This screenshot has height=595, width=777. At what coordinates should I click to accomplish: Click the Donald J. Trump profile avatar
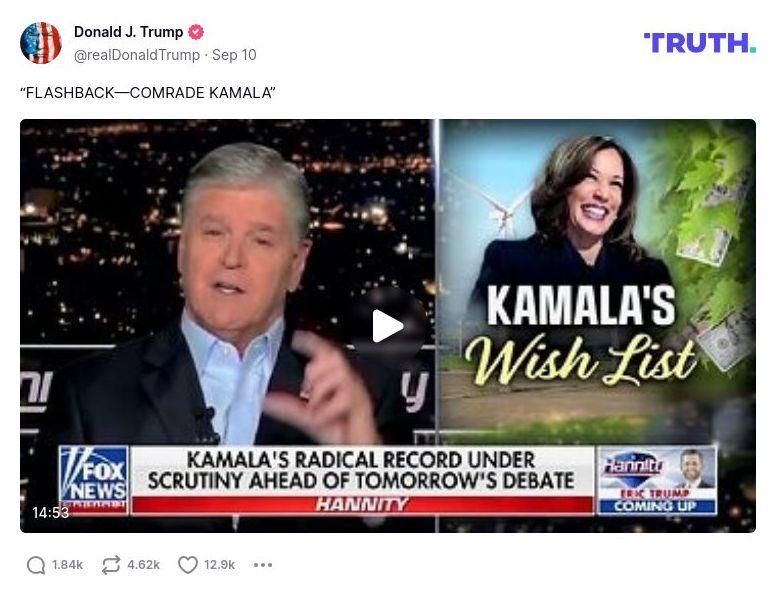[41, 43]
